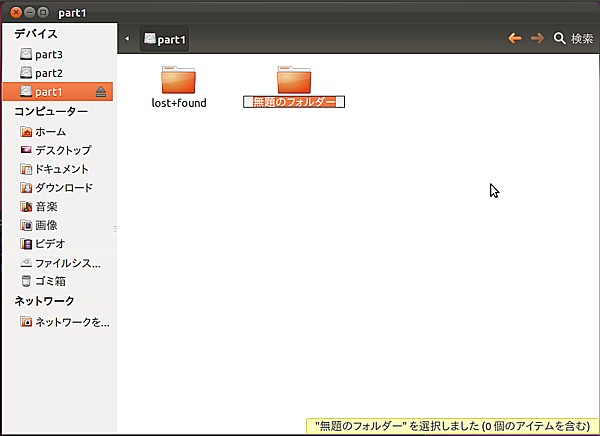Go to ホーム folder
600x436 pixels.
coord(58,132)
